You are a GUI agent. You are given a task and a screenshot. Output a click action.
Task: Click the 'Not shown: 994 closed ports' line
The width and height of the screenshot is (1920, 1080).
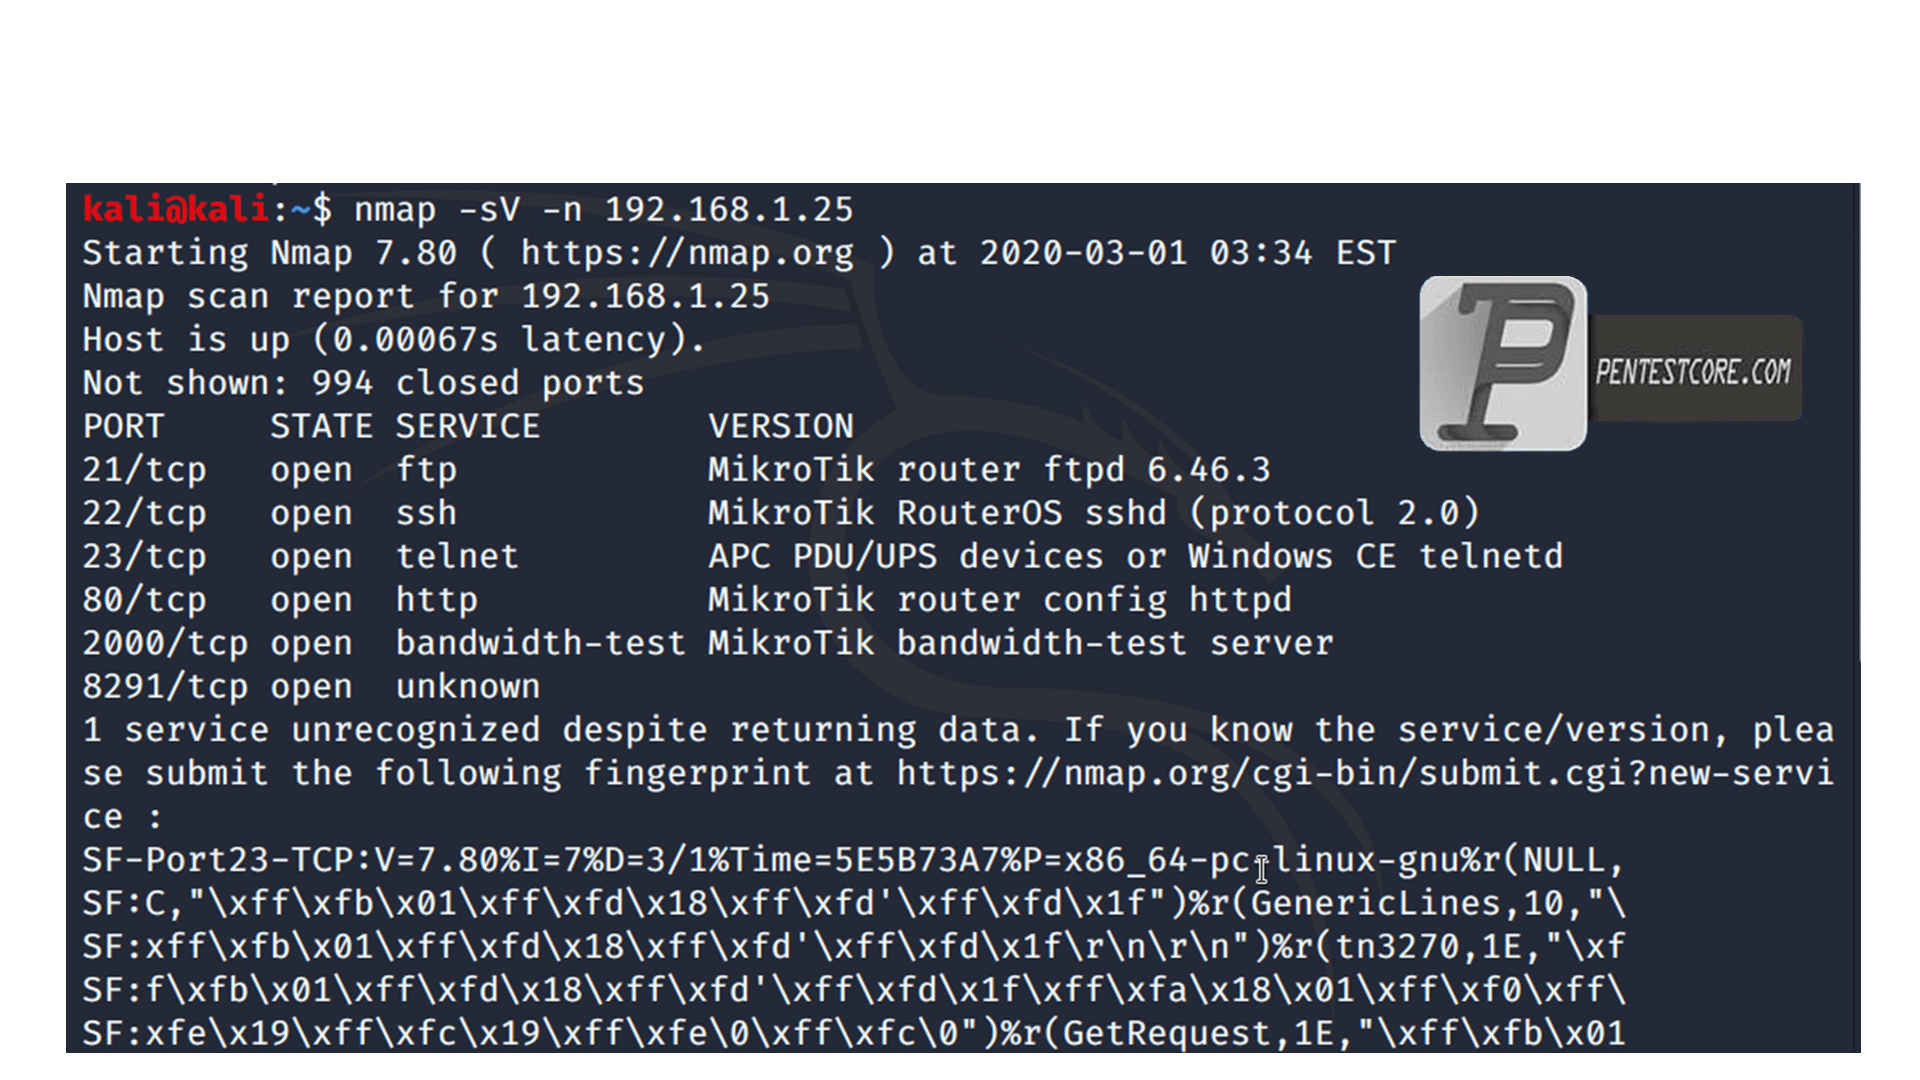pos(363,383)
